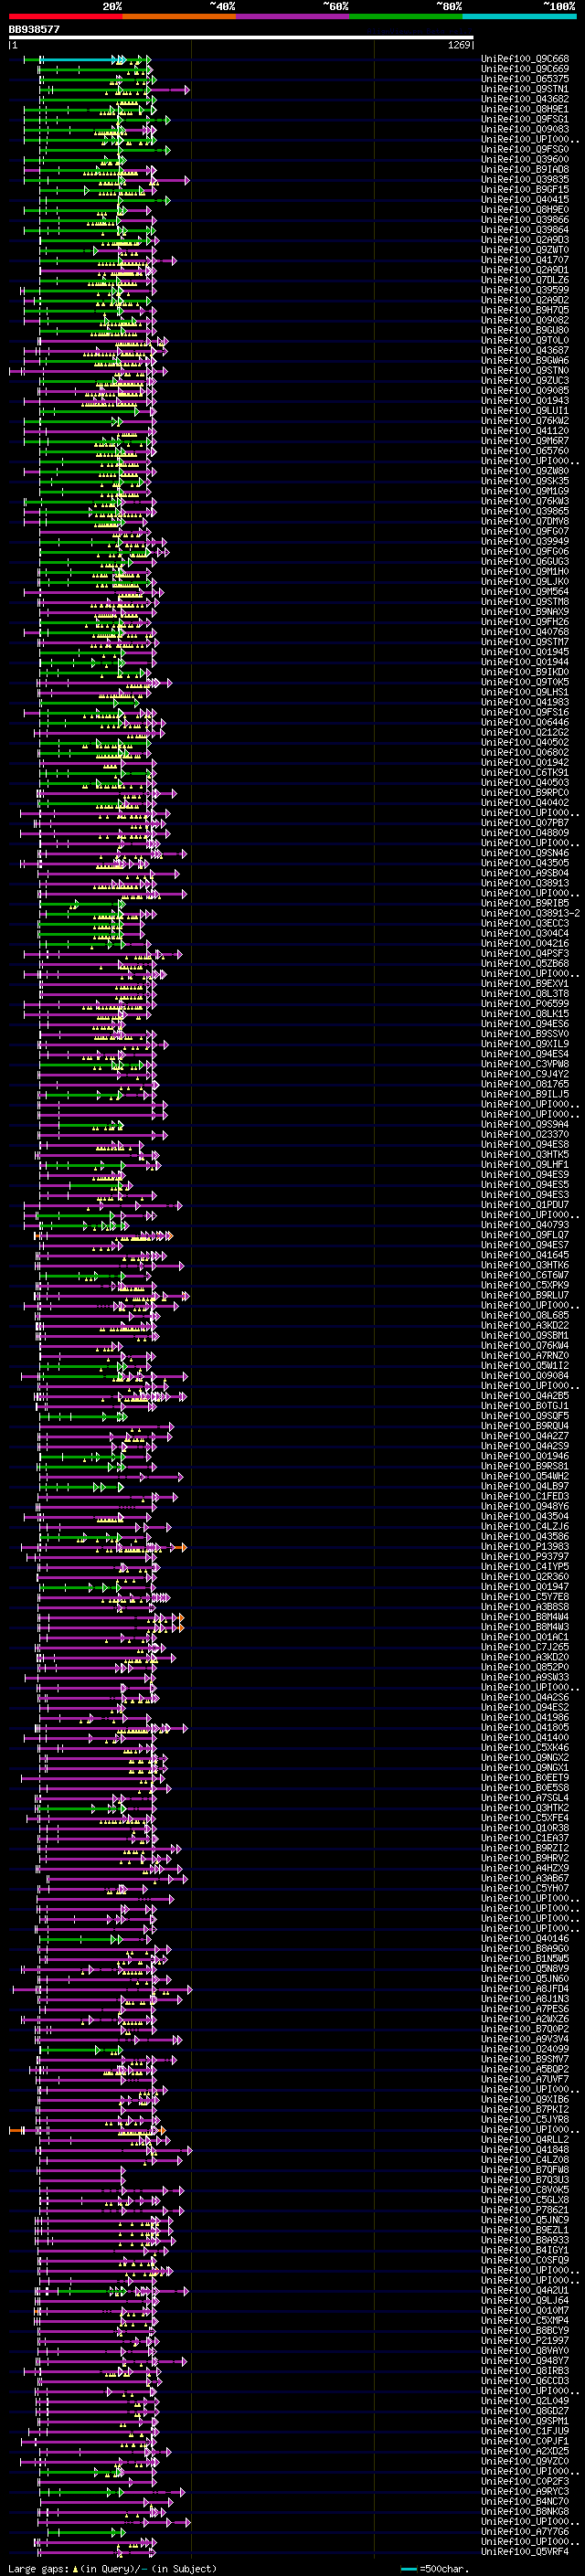Select the hit UniRef100_Q9C668

[x=525, y=59]
